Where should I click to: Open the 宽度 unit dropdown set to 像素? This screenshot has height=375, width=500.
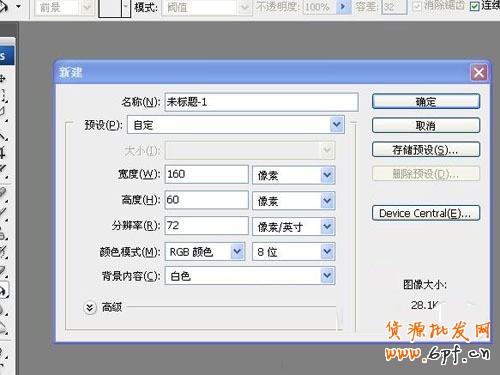(x=293, y=175)
